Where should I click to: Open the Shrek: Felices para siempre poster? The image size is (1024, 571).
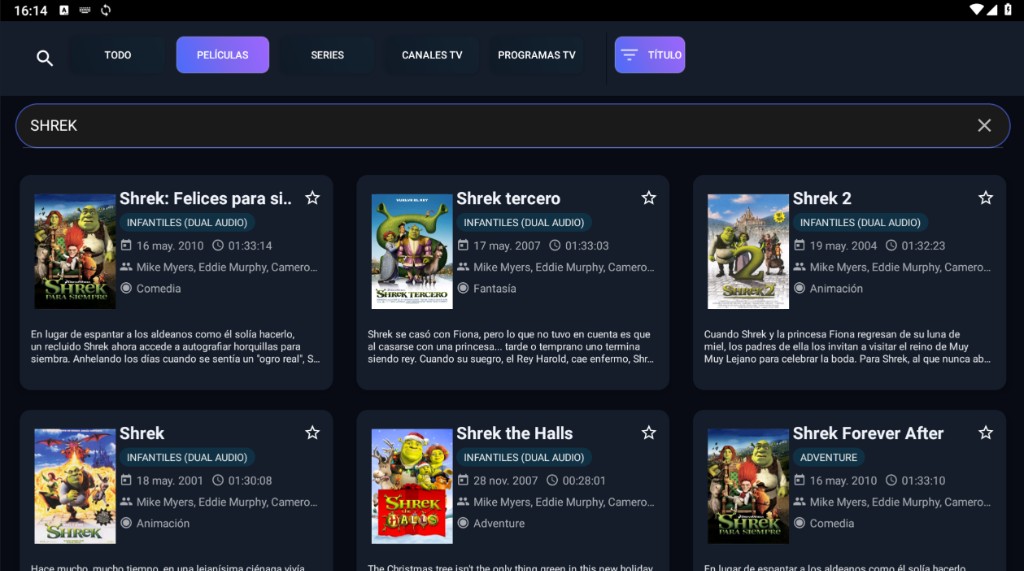click(75, 251)
